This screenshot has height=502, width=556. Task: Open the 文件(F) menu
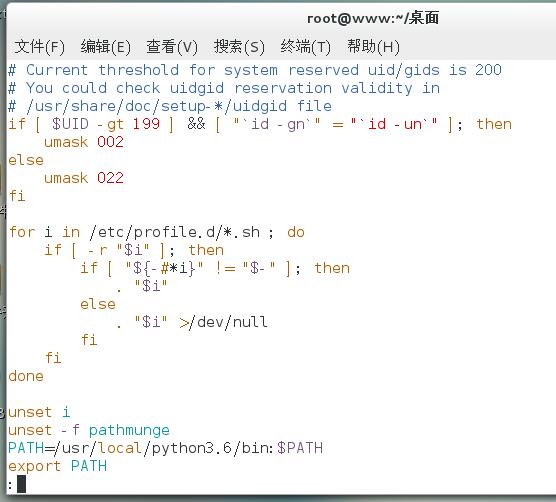[40, 46]
